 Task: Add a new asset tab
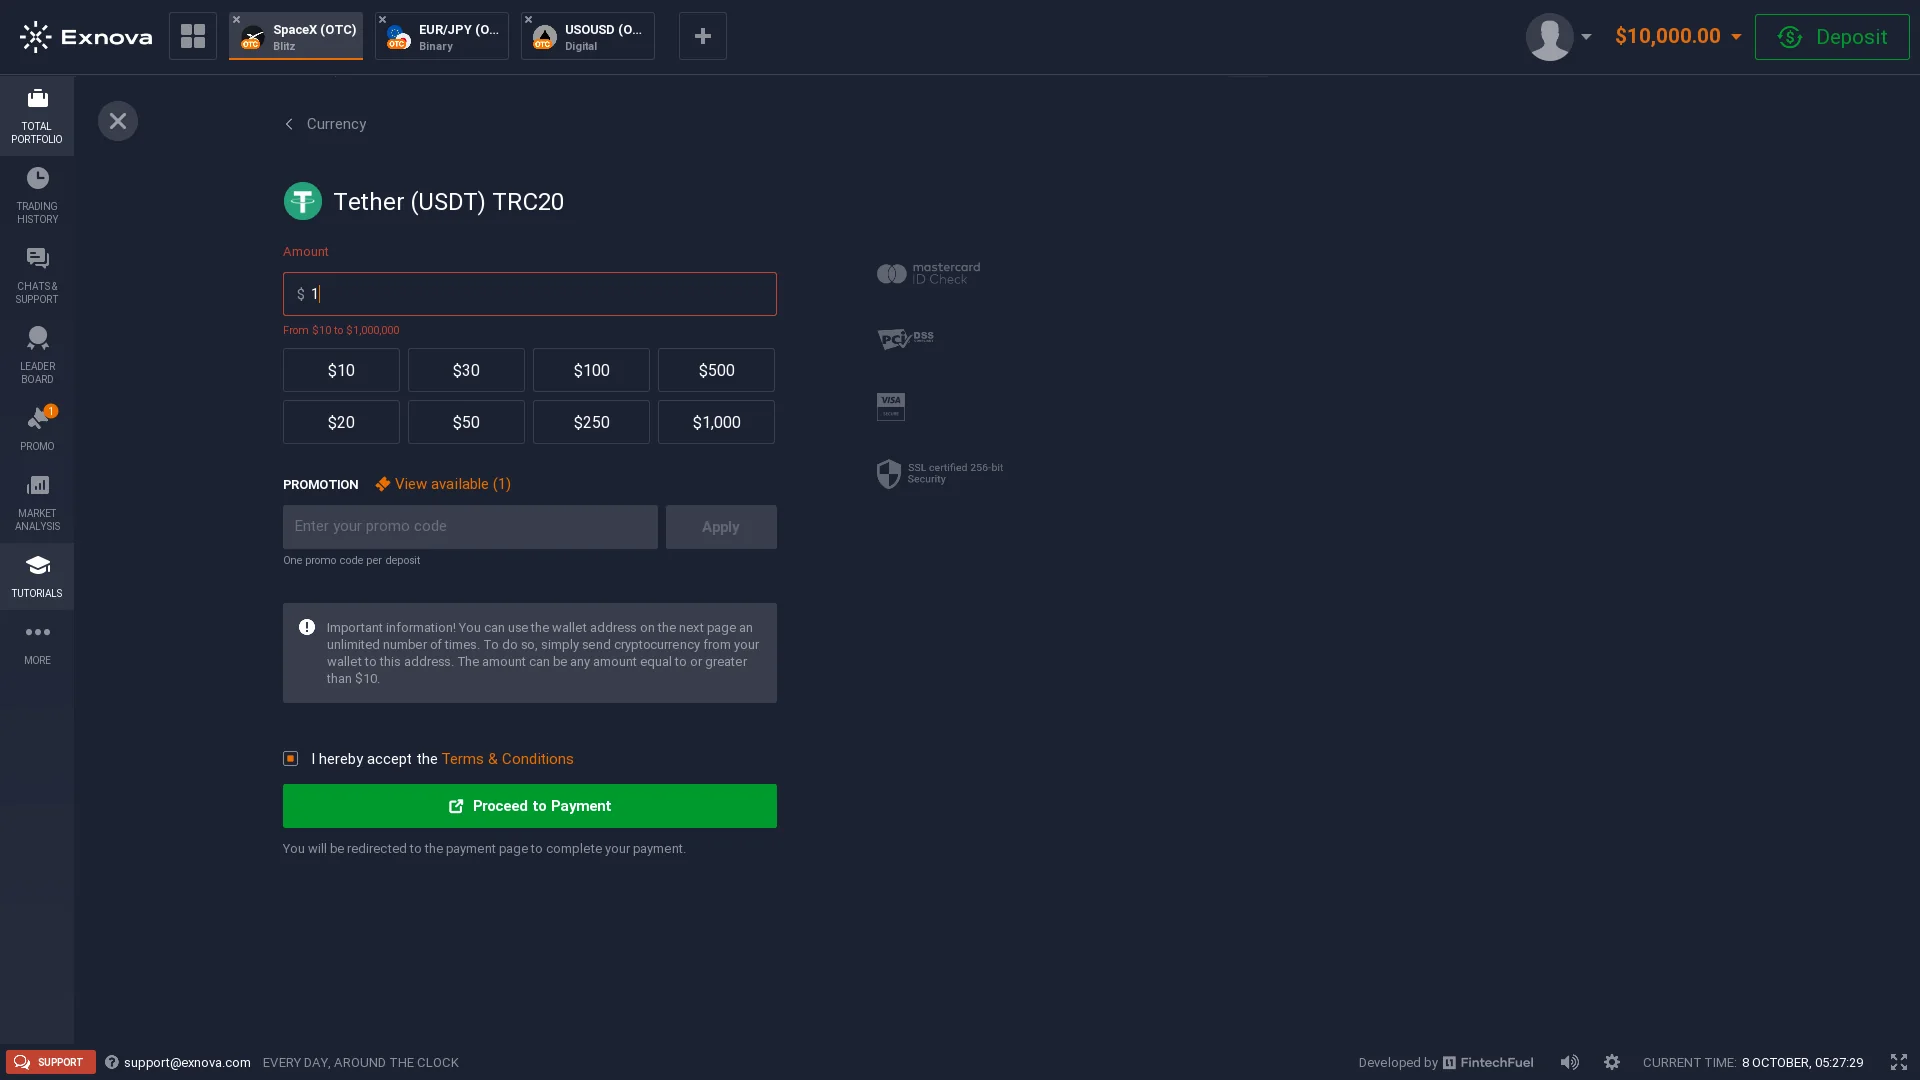[703, 36]
